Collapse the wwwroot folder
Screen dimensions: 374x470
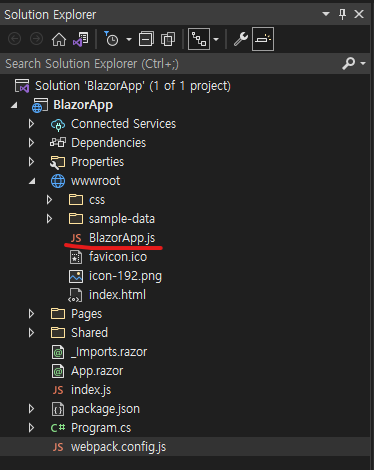coord(32,181)
